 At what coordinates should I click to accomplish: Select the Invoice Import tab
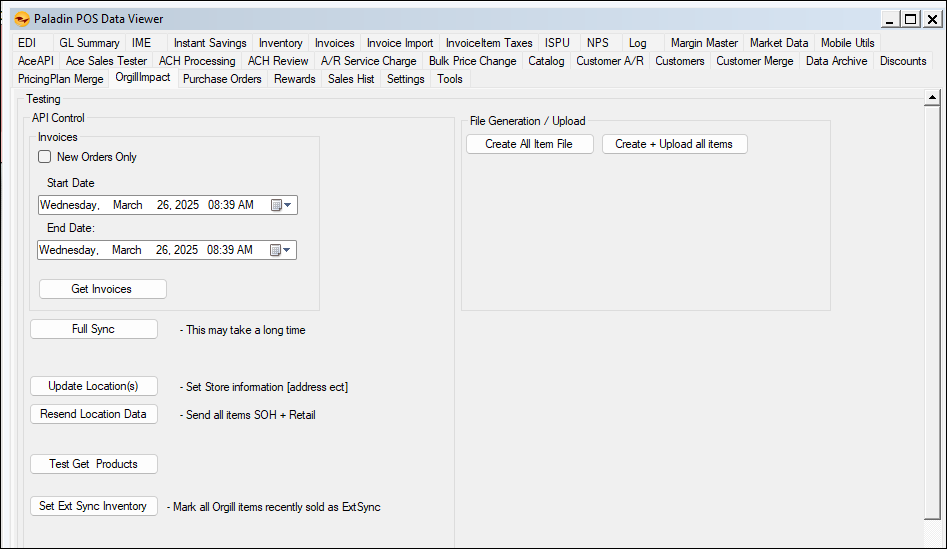400,43
